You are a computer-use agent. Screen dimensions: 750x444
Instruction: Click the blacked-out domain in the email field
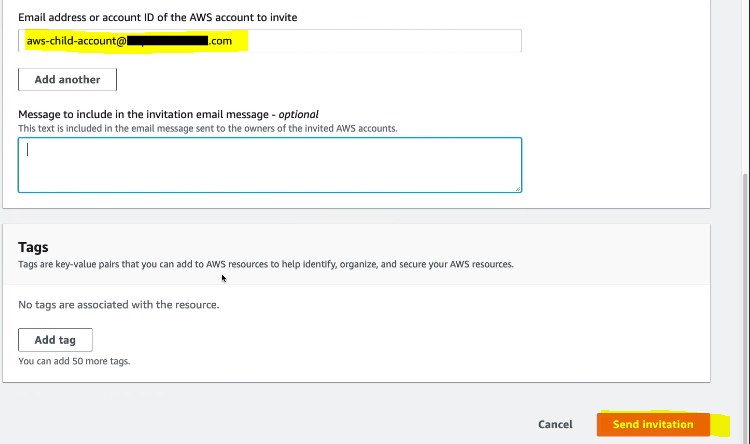tap(165, 41)
